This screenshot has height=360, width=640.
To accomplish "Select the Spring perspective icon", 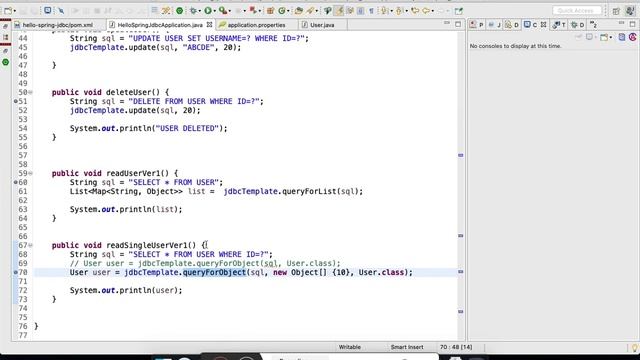I will [x=630, y=11].
